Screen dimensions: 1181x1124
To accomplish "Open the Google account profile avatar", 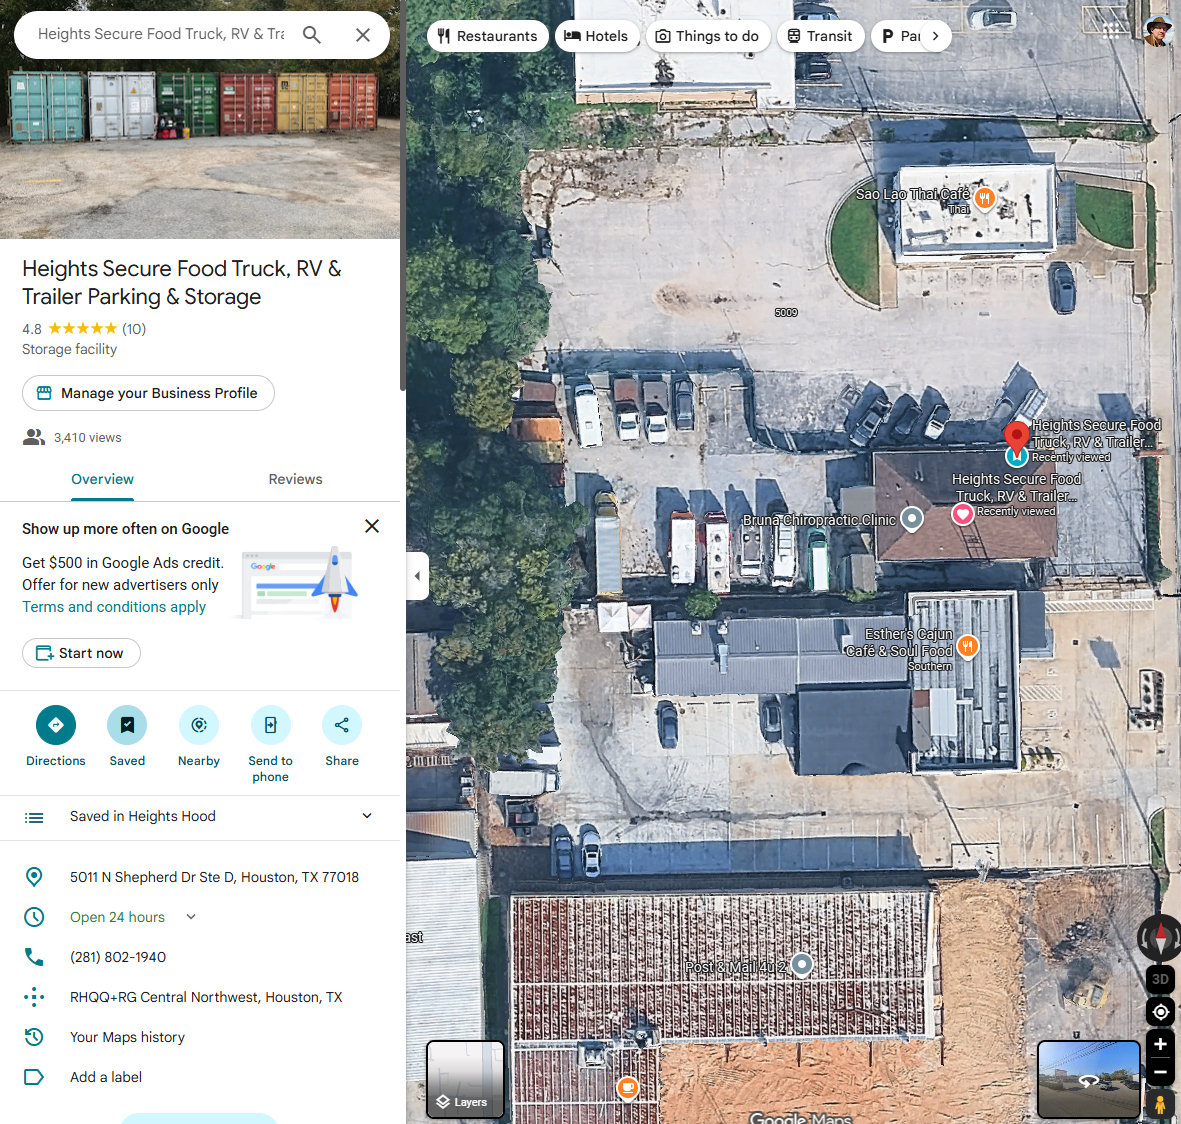I will pyautogui.click(x=1158, y=32).
